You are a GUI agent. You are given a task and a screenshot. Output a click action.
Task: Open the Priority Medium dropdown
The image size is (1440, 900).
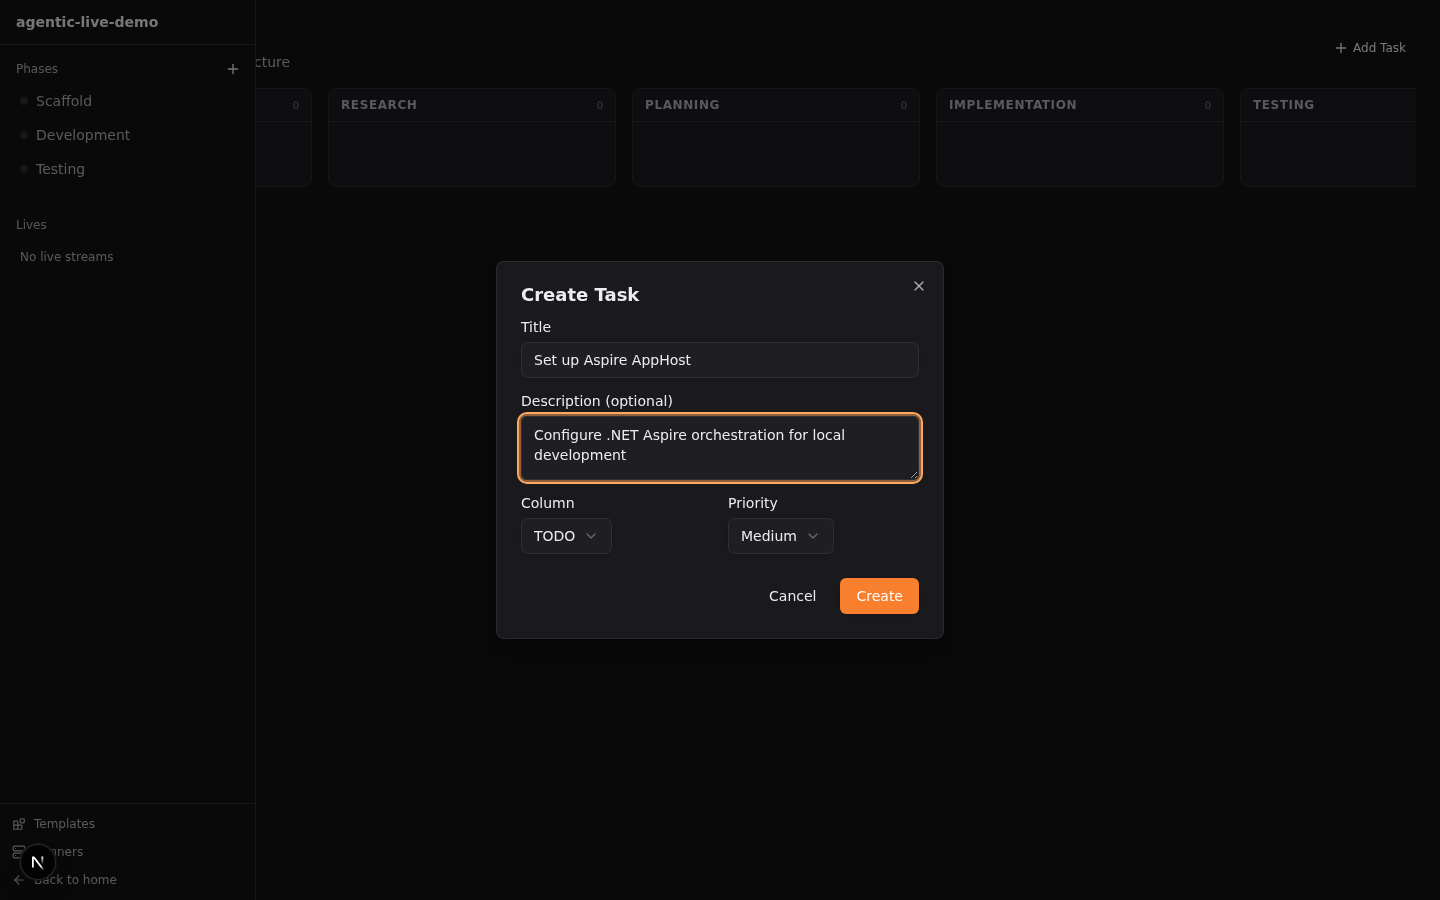point(780,536)
